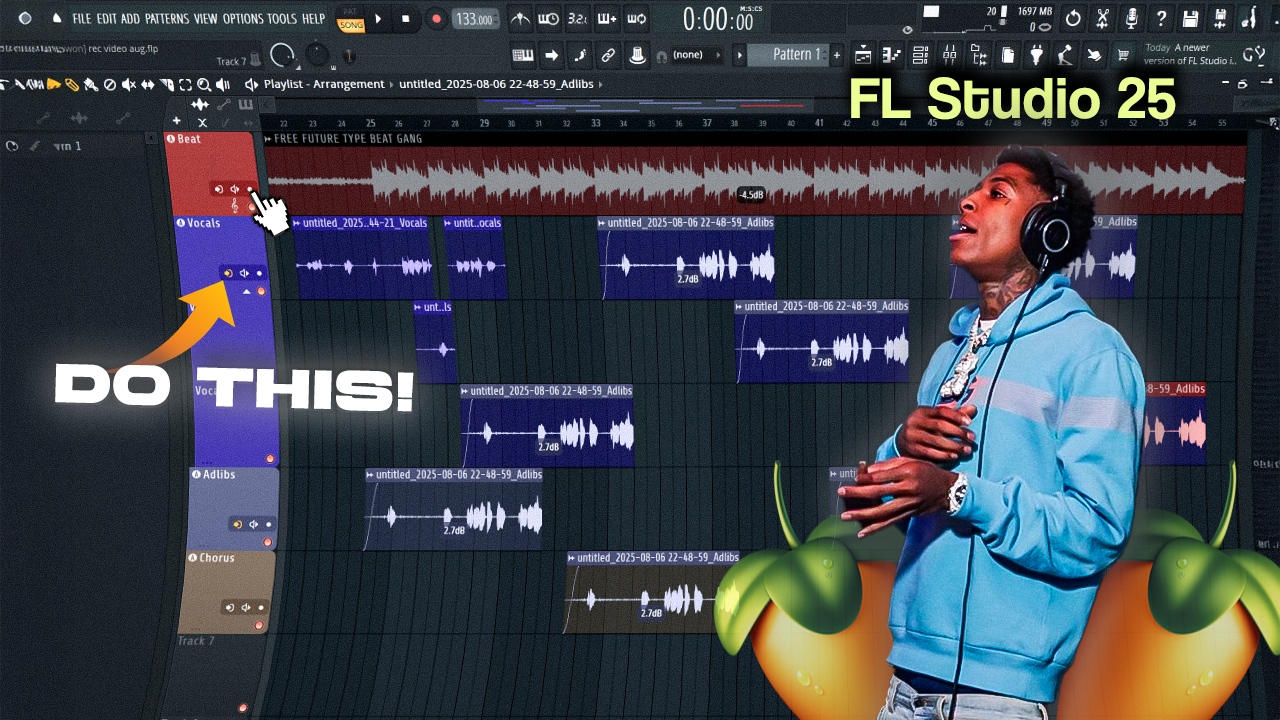
Task: Select the FREE FUTURE TYPE BEAT GANG clip
Action: click(700, 180)
